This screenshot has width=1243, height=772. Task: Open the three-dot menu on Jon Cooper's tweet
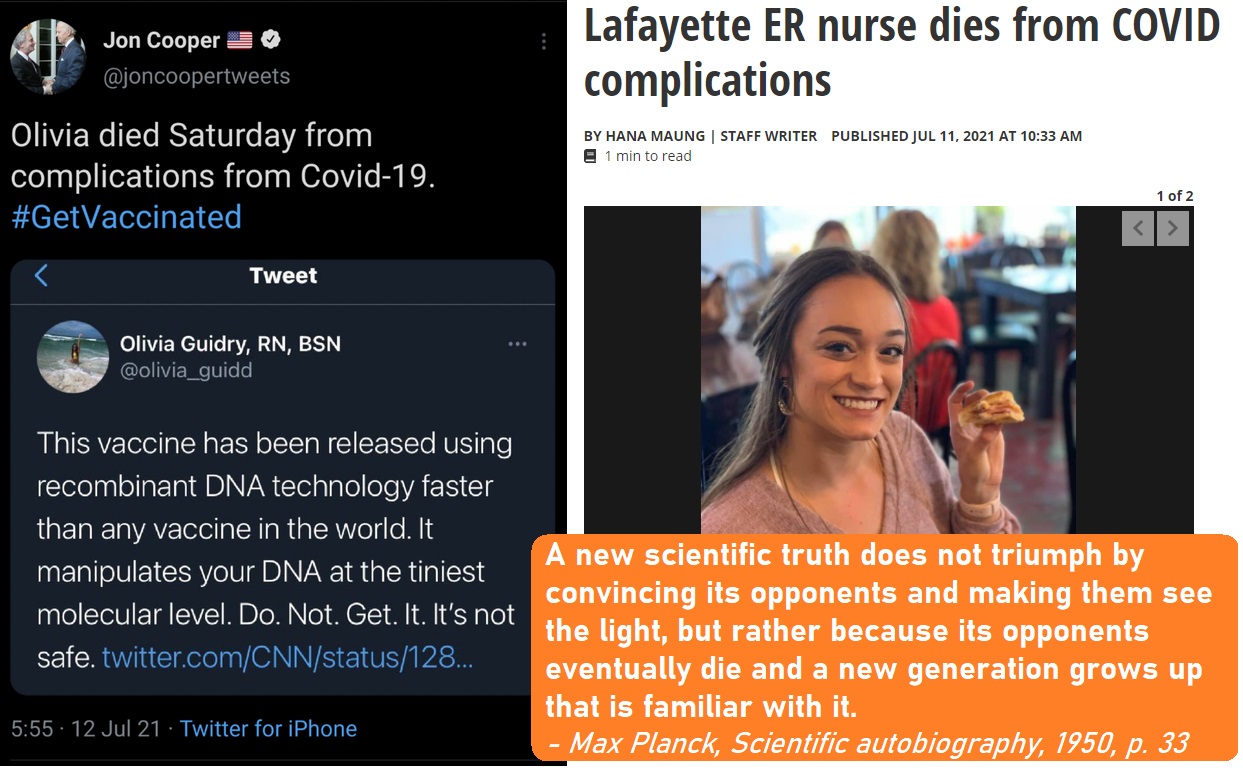click(x=544, y=42)
